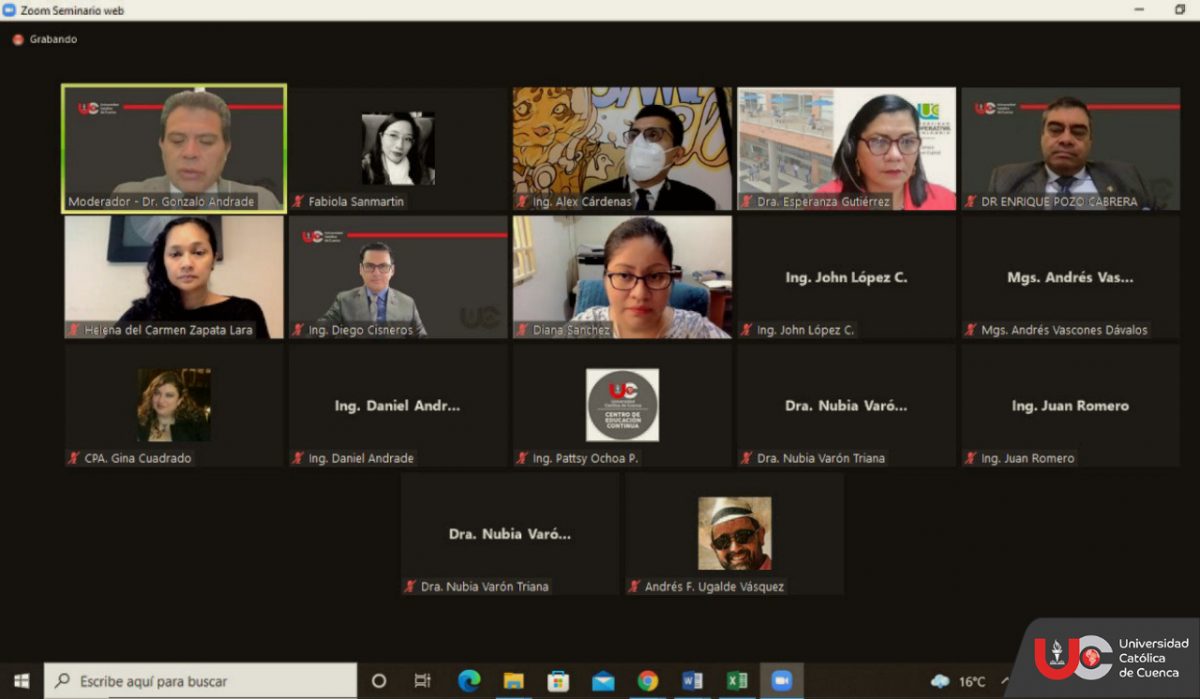Click the muted mic icon for Helena del Carmen Zapata Lara

tap(74, 330)
